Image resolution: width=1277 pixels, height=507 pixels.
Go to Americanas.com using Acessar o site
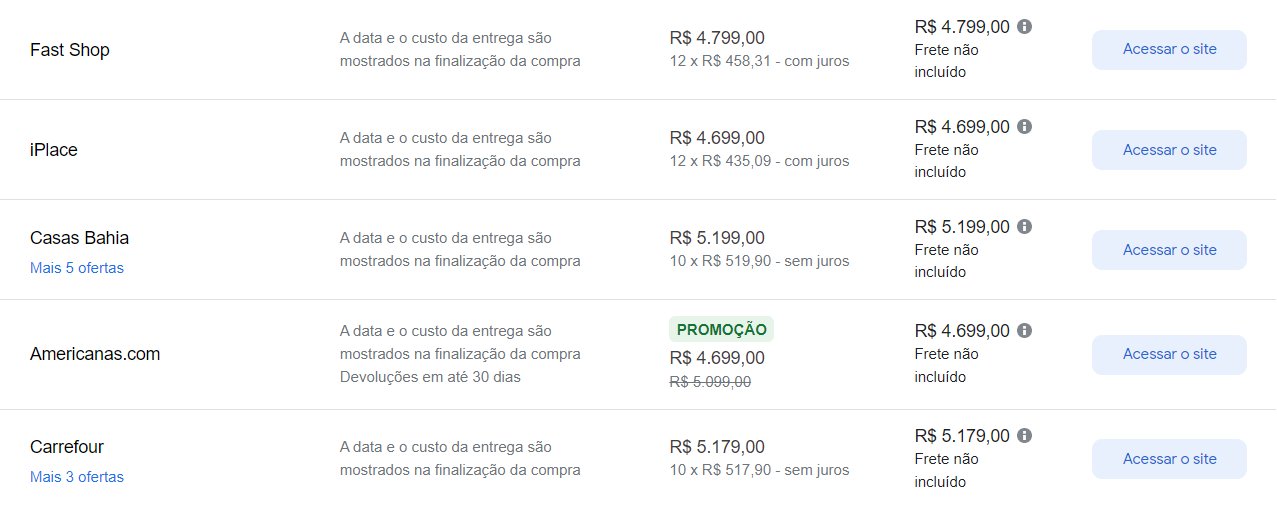click(x=1169, y=354)
